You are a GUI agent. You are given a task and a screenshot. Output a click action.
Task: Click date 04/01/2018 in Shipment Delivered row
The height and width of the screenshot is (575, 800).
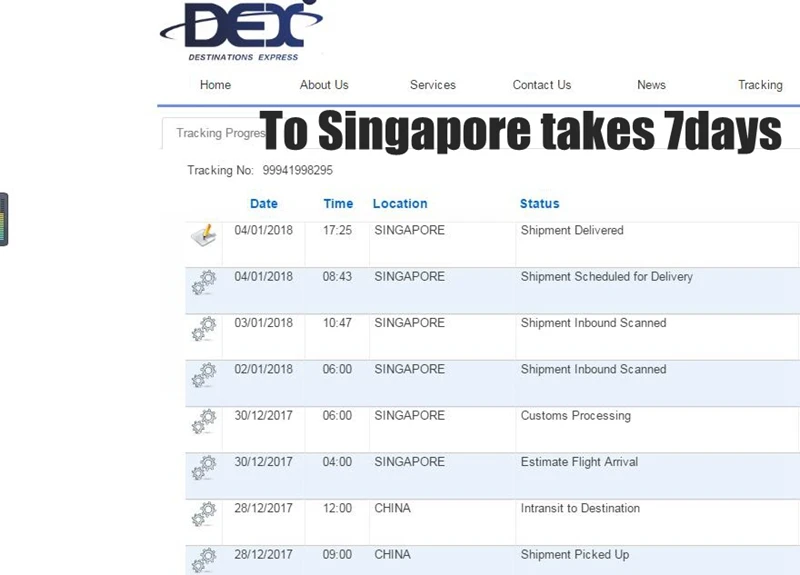[x=264, y=231]
